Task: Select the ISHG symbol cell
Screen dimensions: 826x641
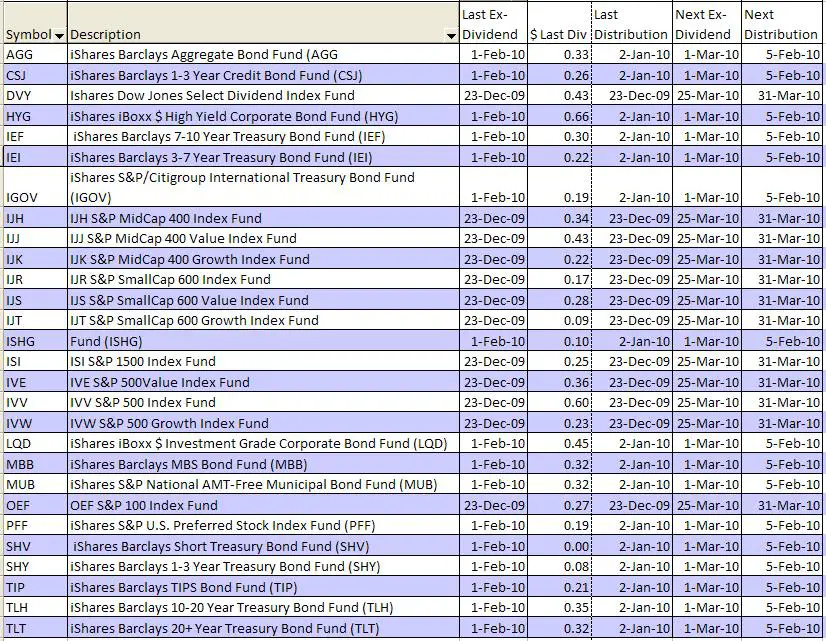Action: tap(35, 341)
